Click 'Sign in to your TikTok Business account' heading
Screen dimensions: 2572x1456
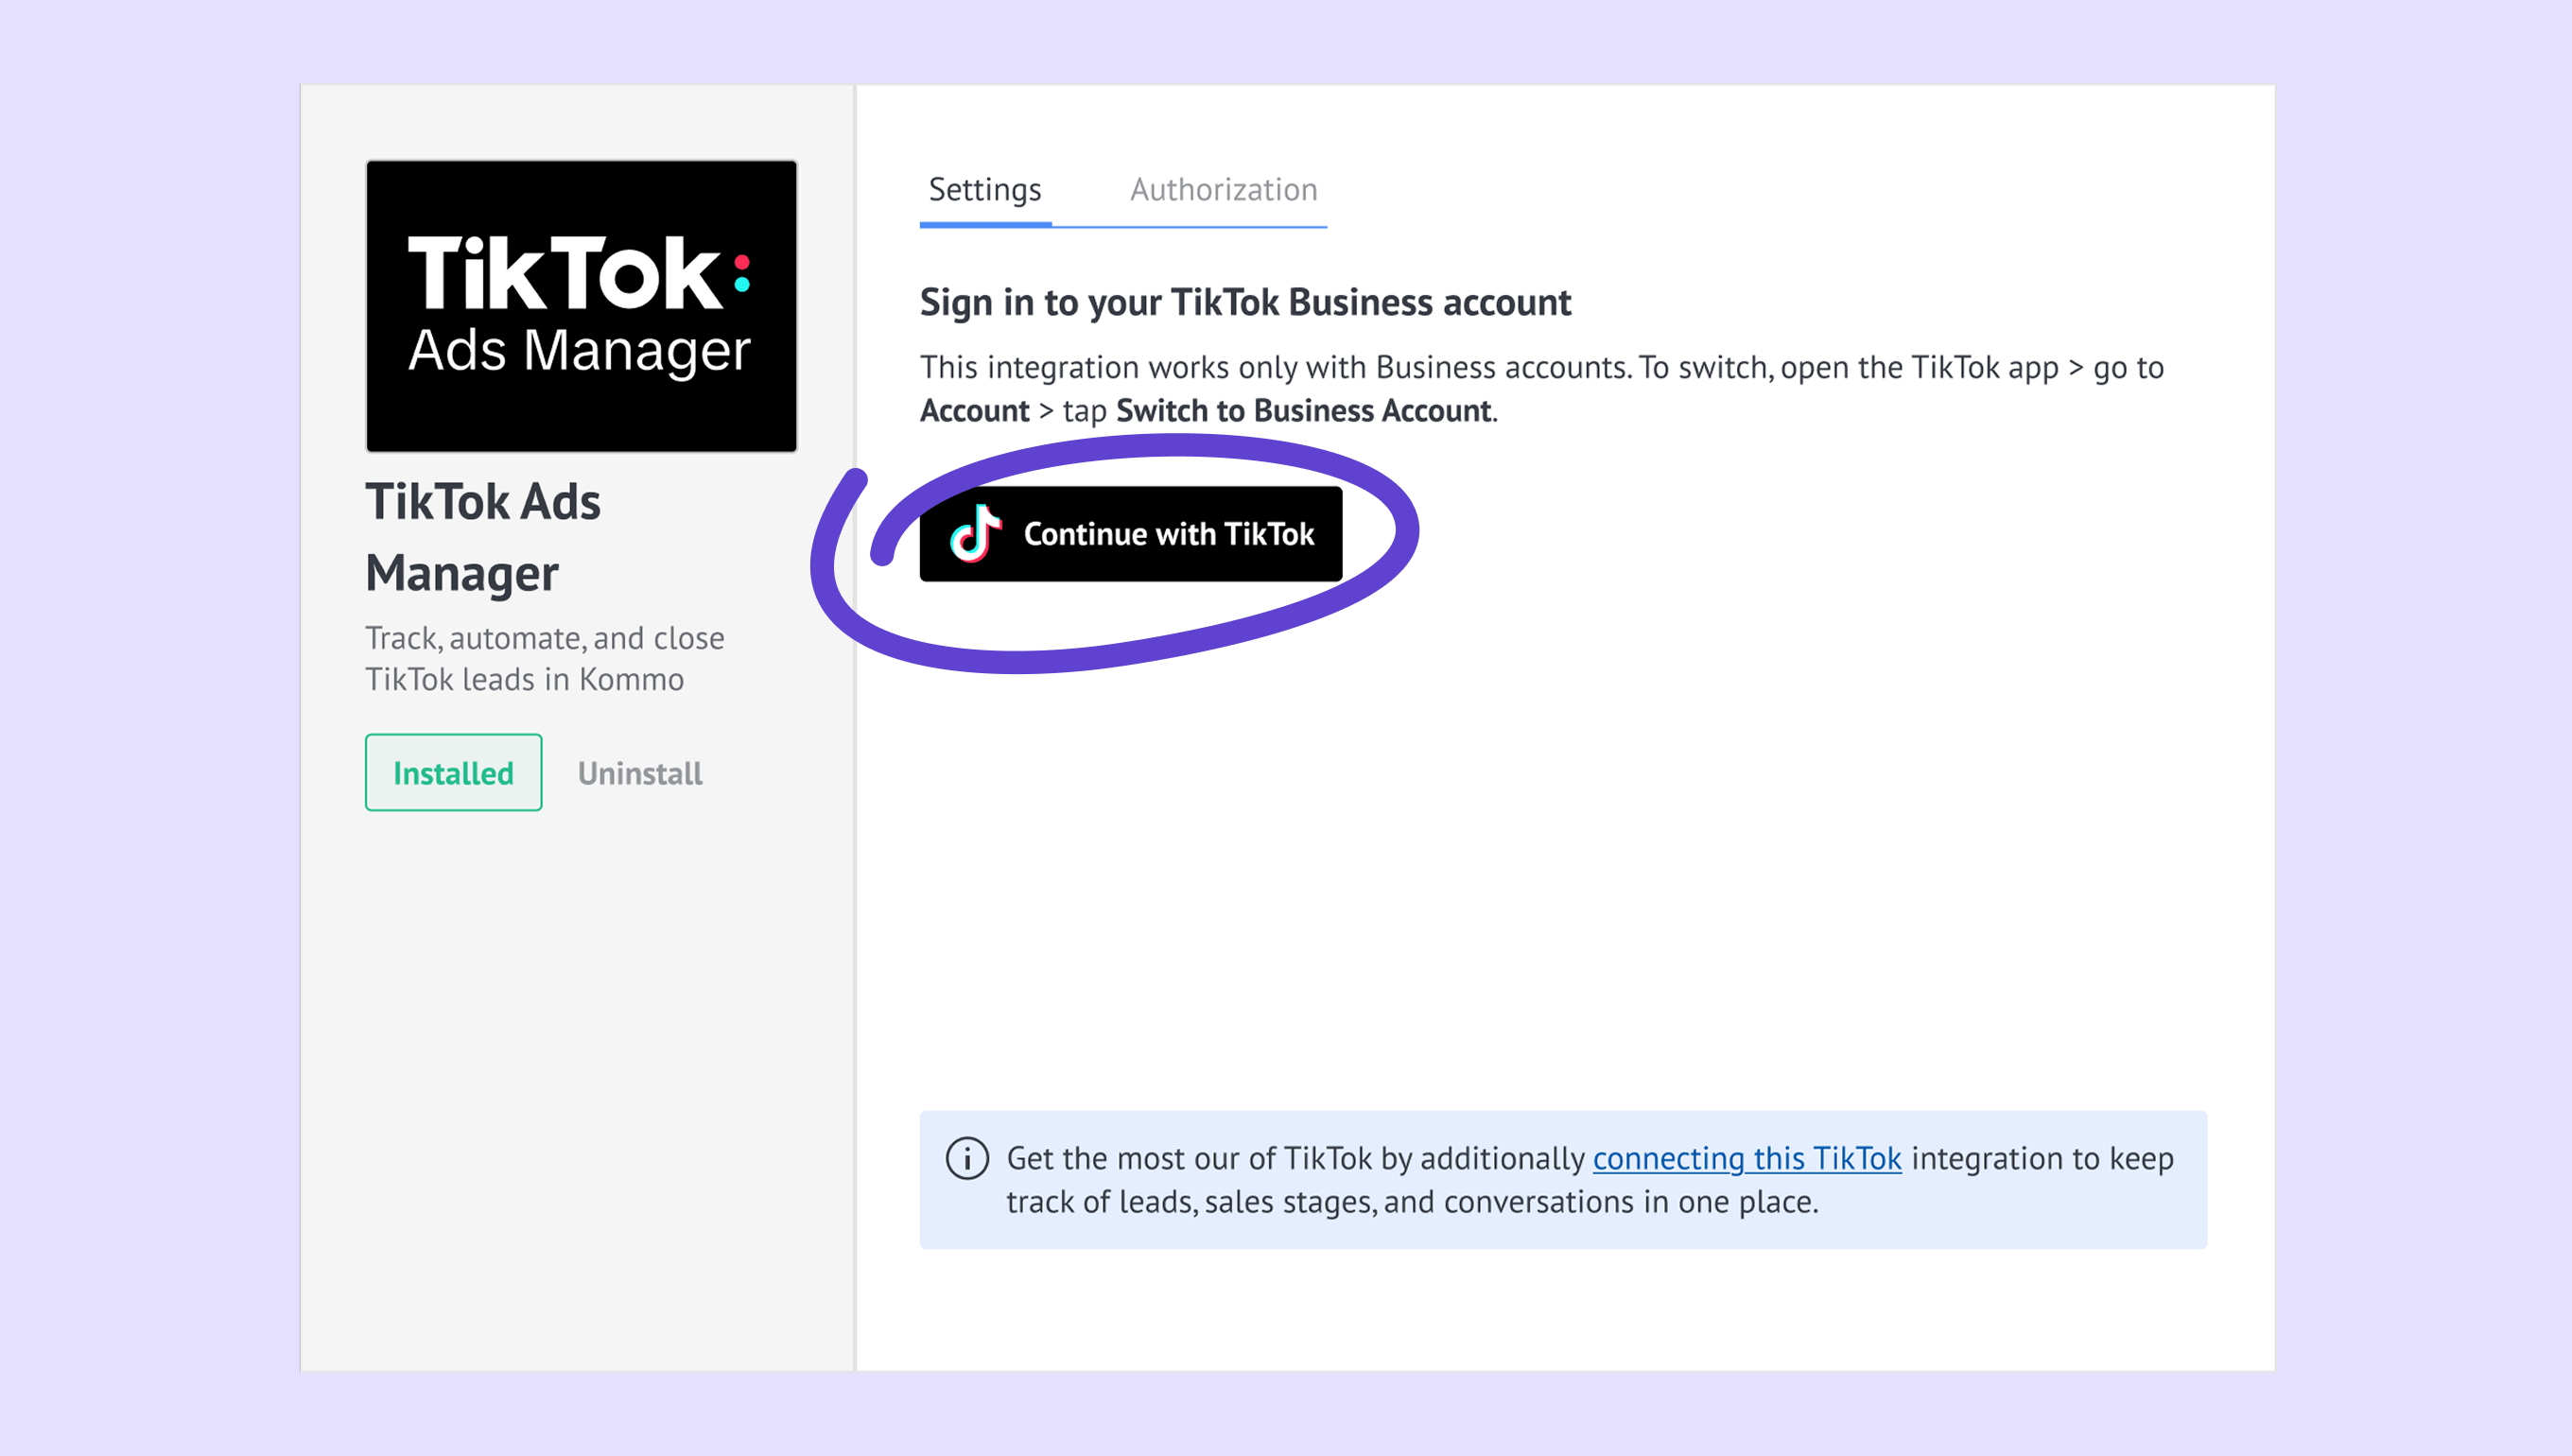(1245, 302)
